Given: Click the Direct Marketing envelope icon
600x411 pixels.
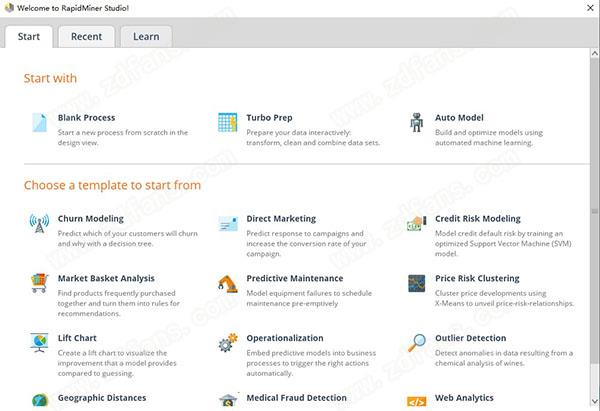Looking at the screenshot, I should click(x=228, y=223).
